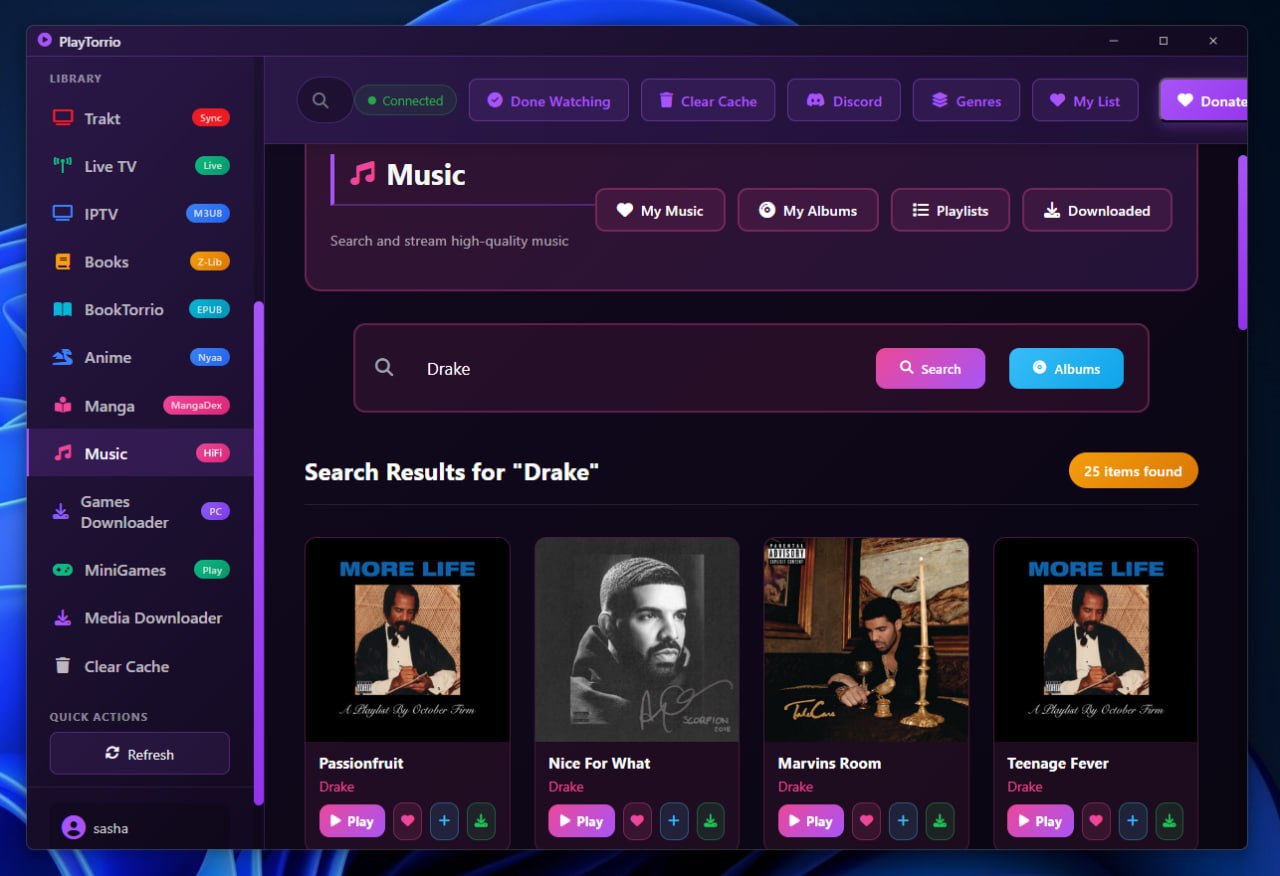
Task: Like Teenage Fever using the heart icon
Action: [1096, 821]
